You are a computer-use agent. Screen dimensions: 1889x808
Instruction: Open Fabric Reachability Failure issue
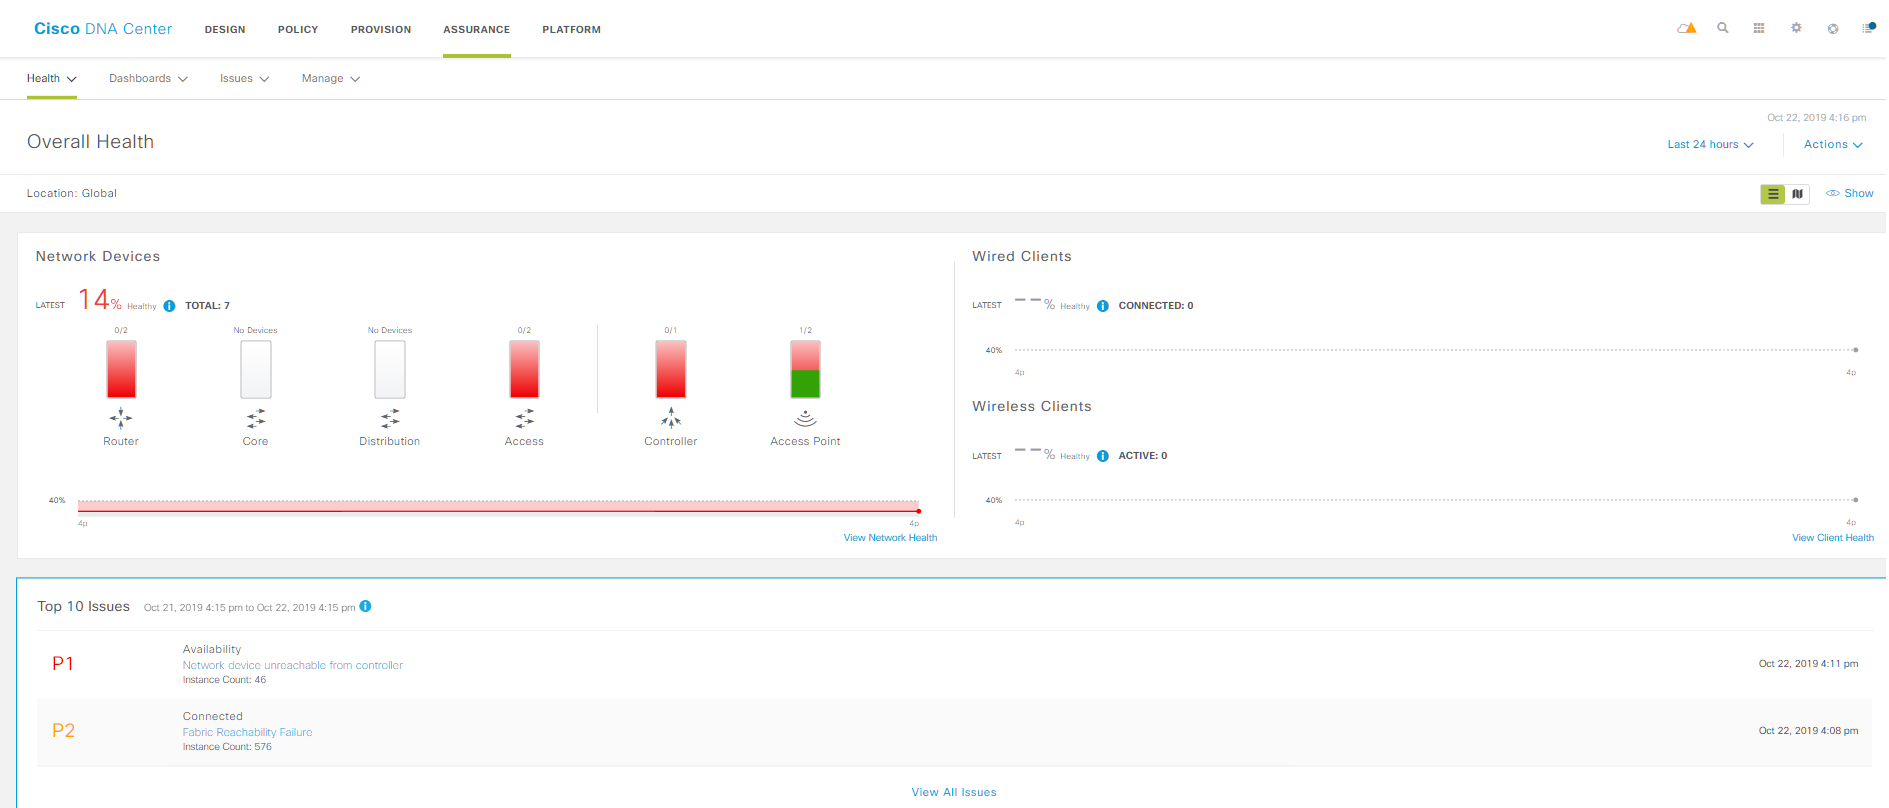[248, 732]
